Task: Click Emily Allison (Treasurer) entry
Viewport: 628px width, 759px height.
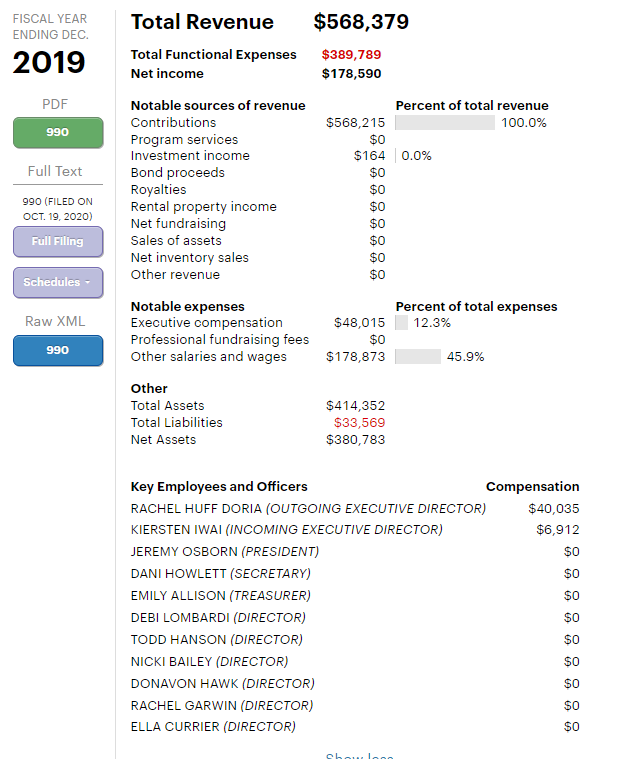Action: tap(221, 596)
